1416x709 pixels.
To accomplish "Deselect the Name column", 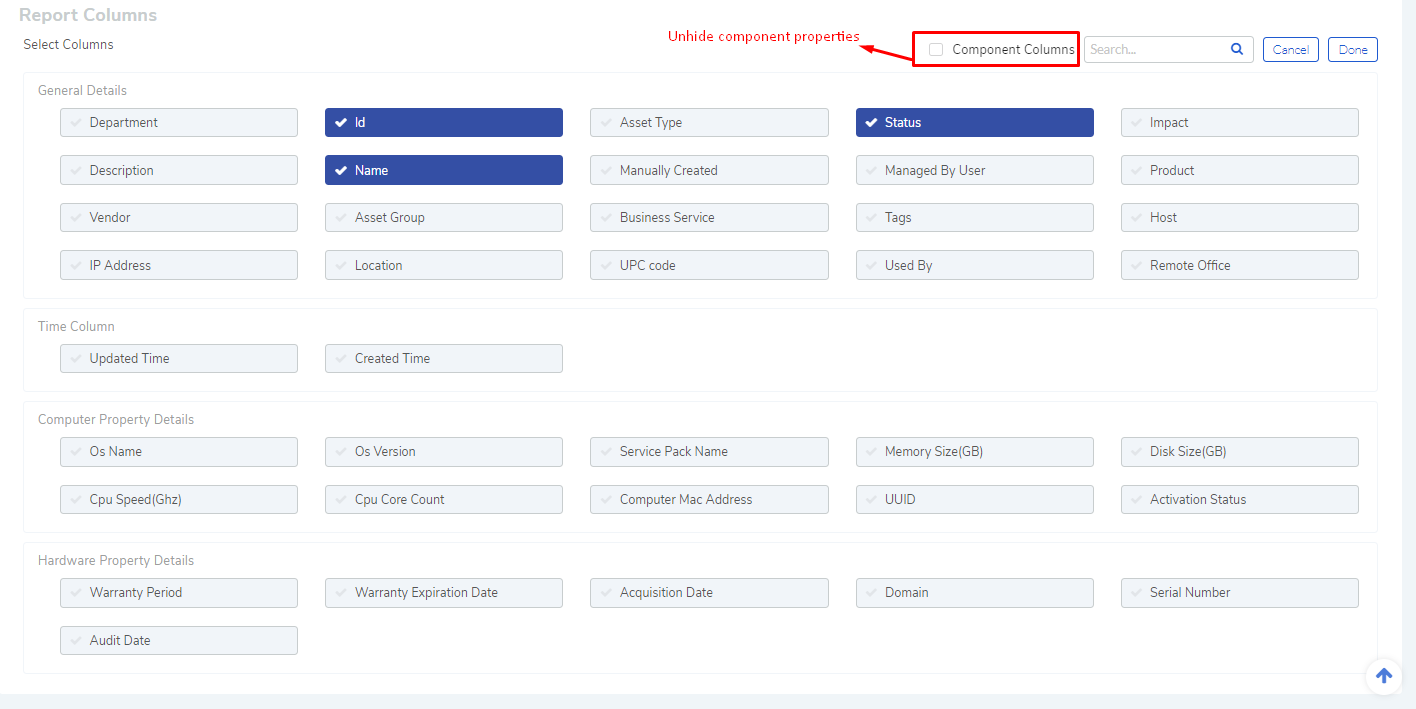I will 444,170.
